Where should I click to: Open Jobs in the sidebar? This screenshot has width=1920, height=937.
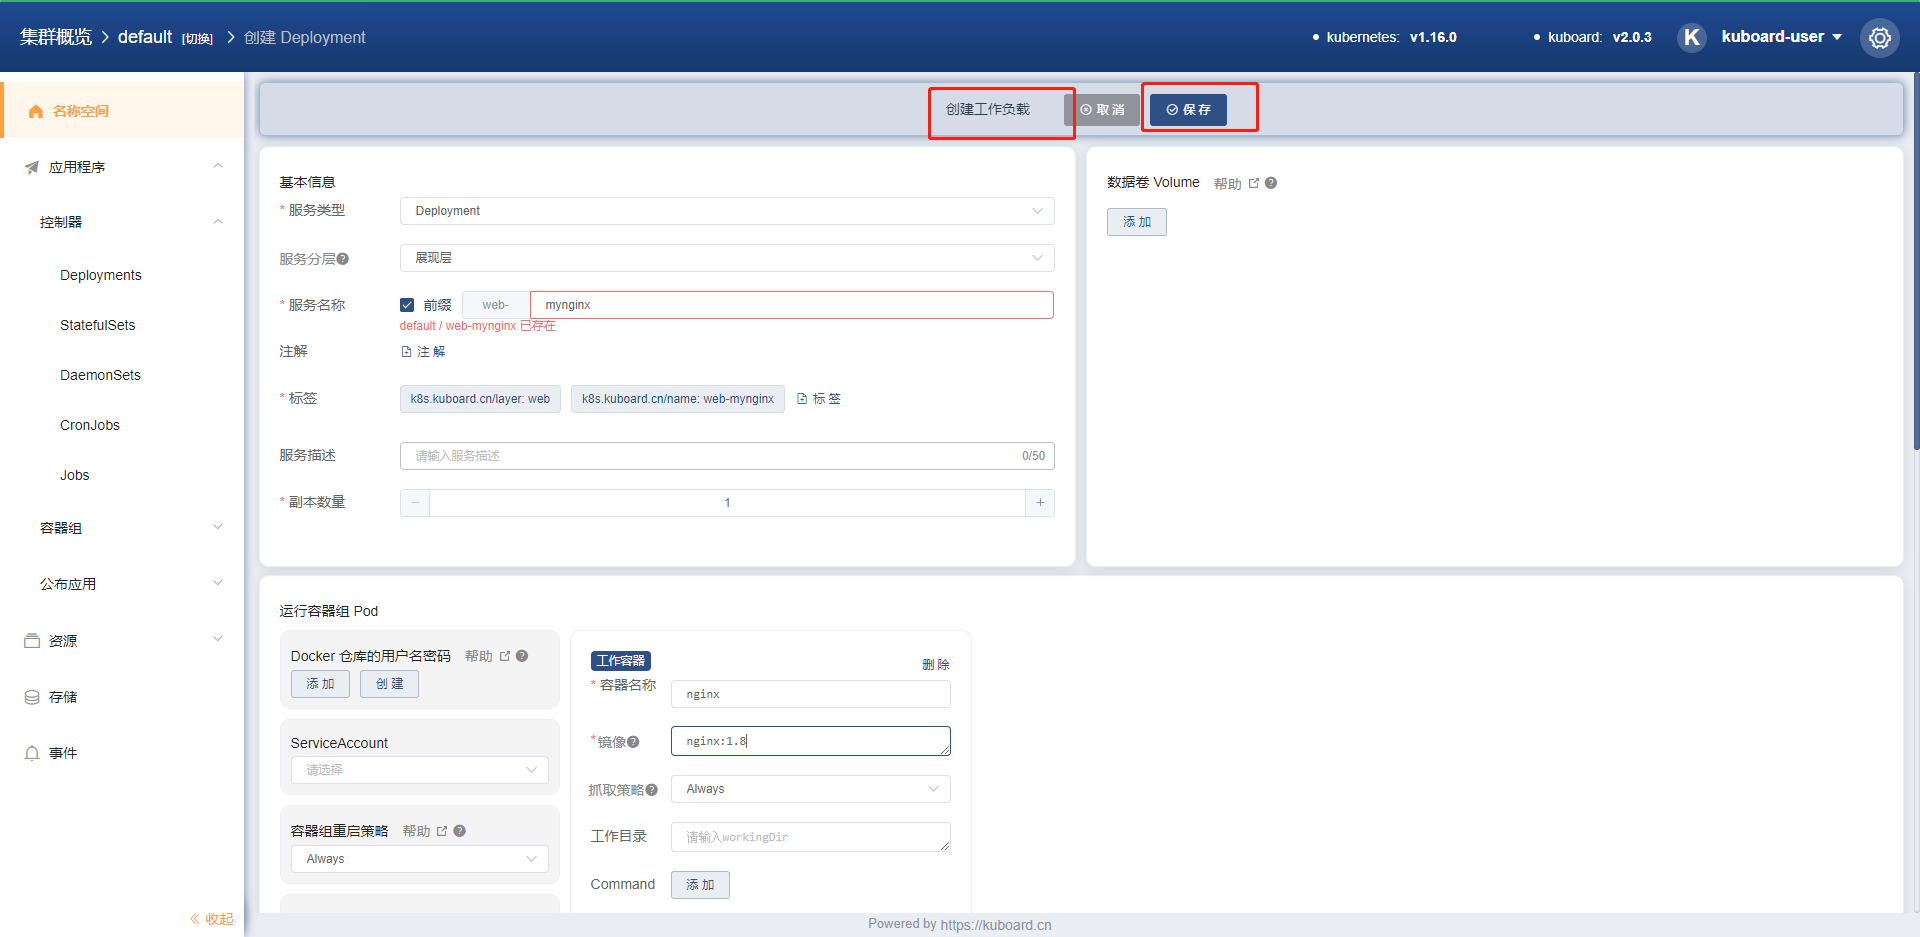pyautogui.click(x=75, y=475)
